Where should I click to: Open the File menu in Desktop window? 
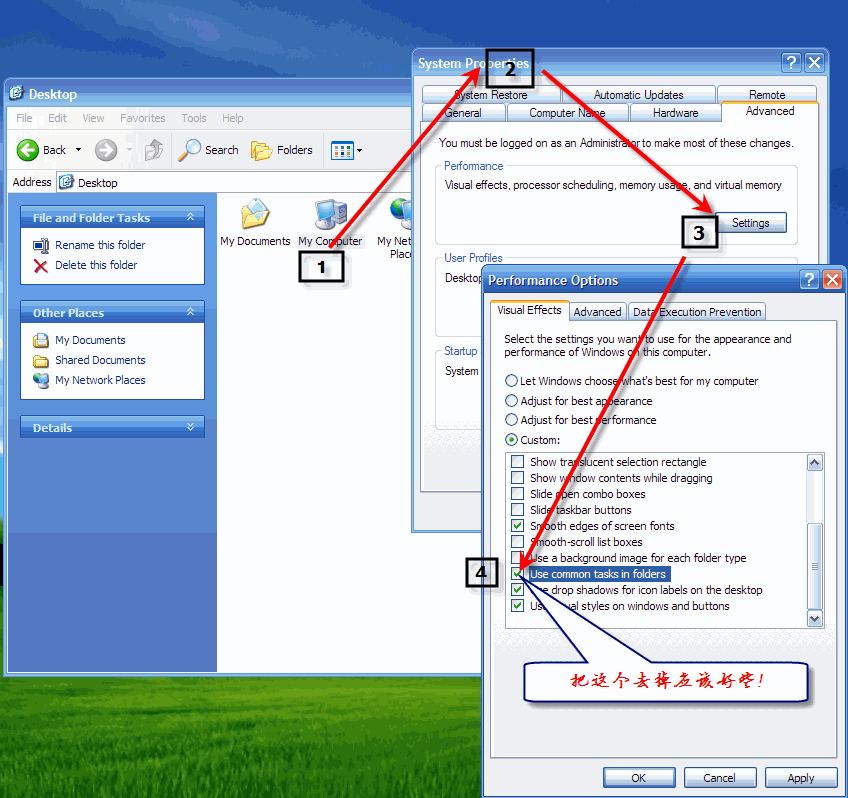click(24, 118)
